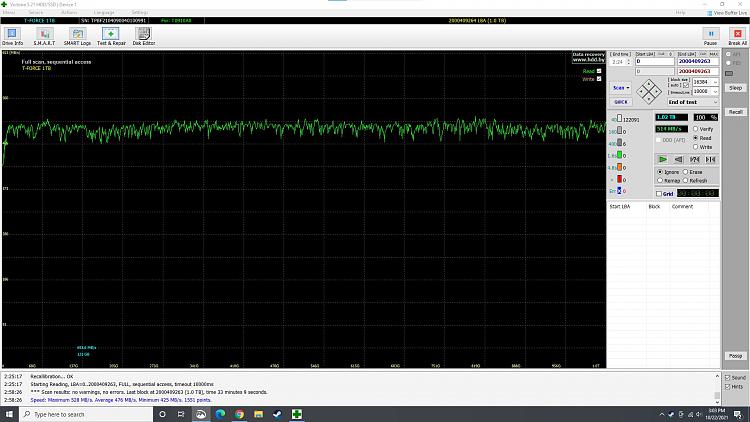Open File Explorer from taskbar

pyautogui.click(x=258, y=414)
